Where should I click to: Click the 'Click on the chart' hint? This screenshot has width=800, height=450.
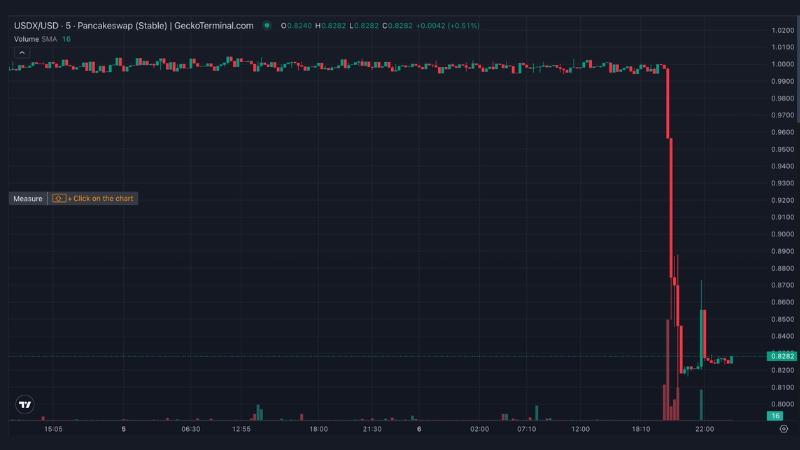coord(93,198)
